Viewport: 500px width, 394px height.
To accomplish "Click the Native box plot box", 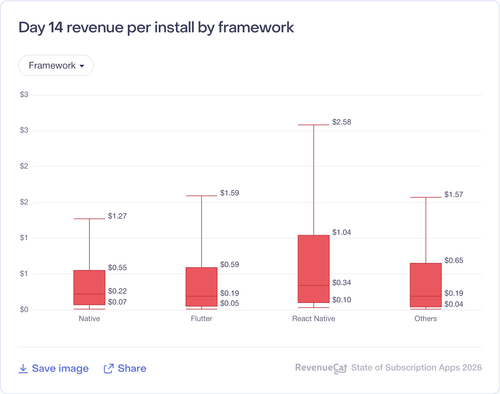I will pos(89,287).
